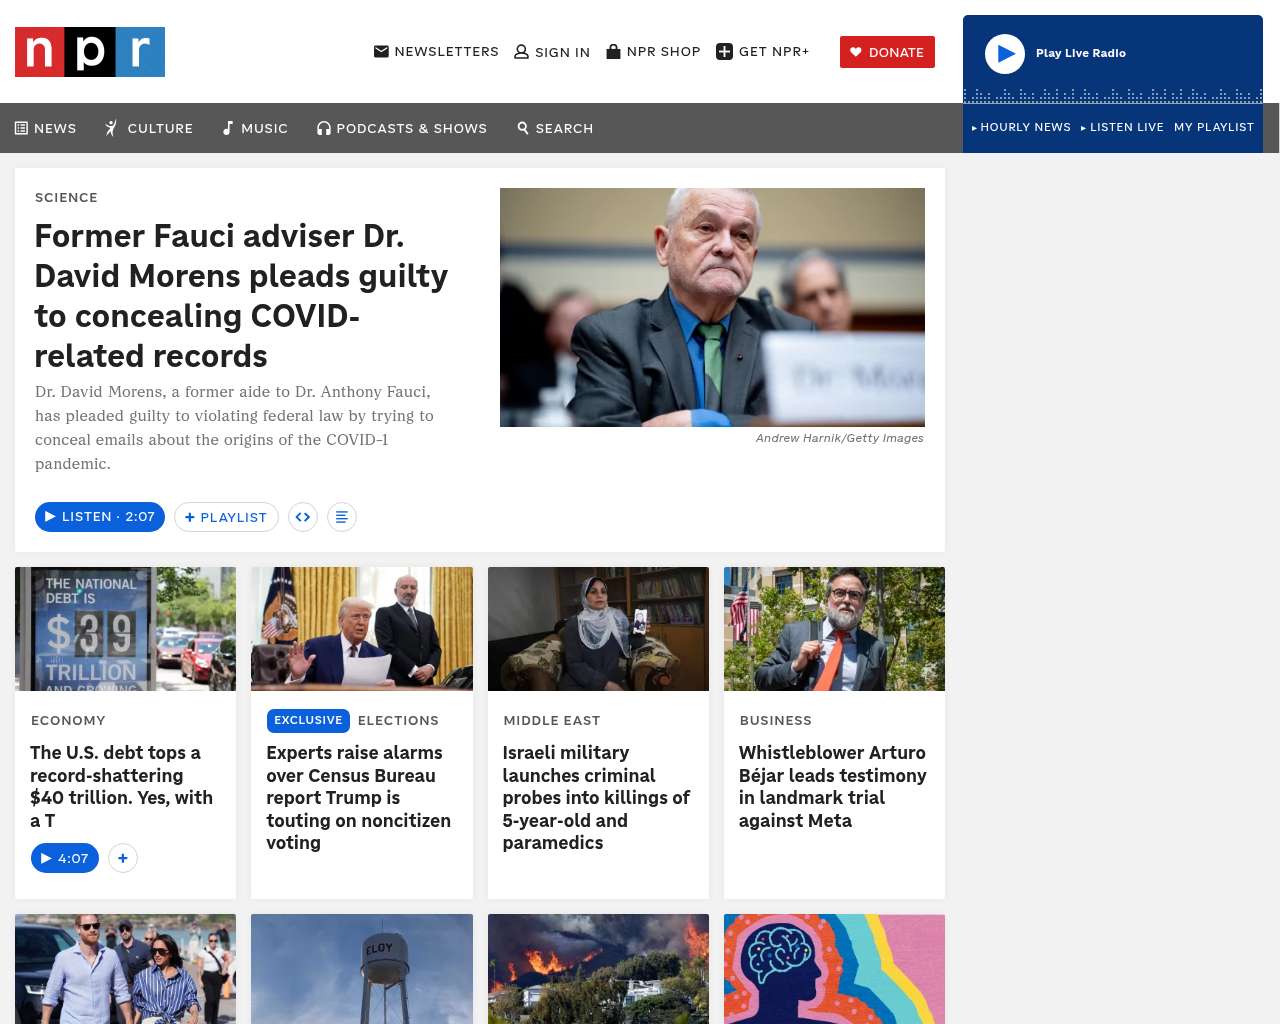Image resolution: width=1280 pixels, height=1024 pixels.
Task: Open the Eloy water tower thumbnail
Action: pyautogui.click(x=362, y=969)
